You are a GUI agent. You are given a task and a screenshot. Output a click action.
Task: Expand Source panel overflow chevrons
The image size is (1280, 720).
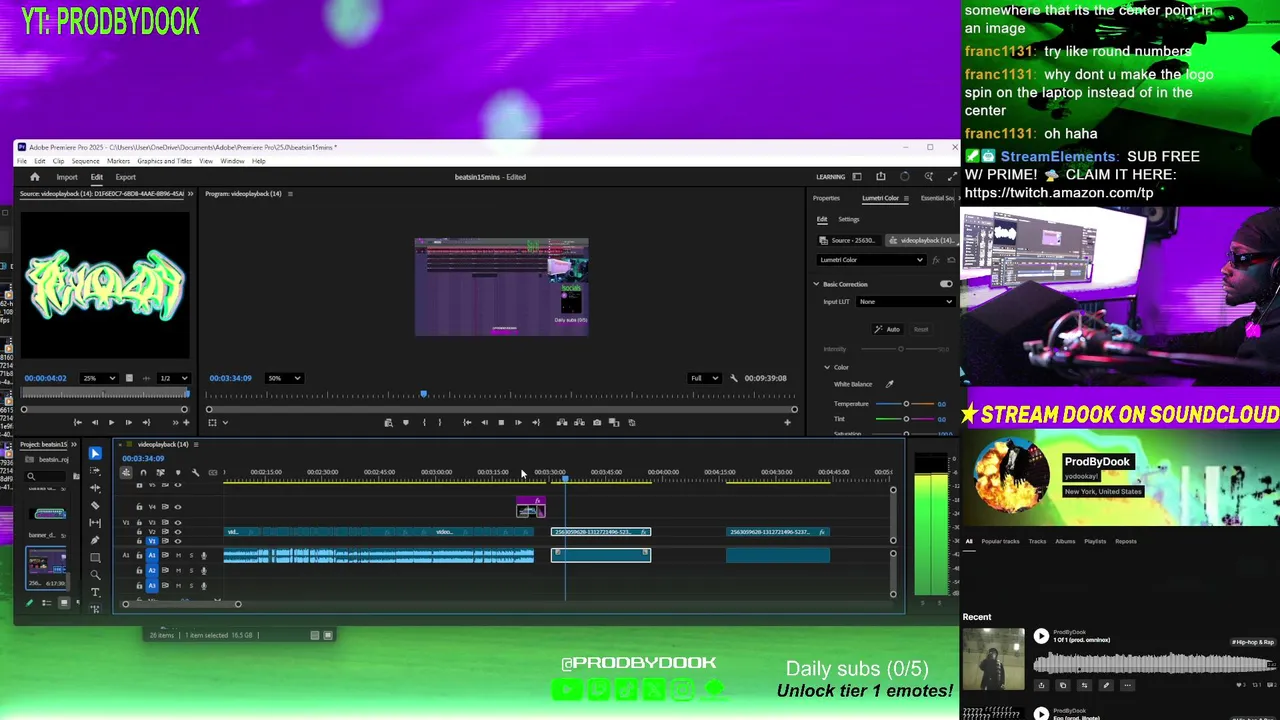[190, 193]
